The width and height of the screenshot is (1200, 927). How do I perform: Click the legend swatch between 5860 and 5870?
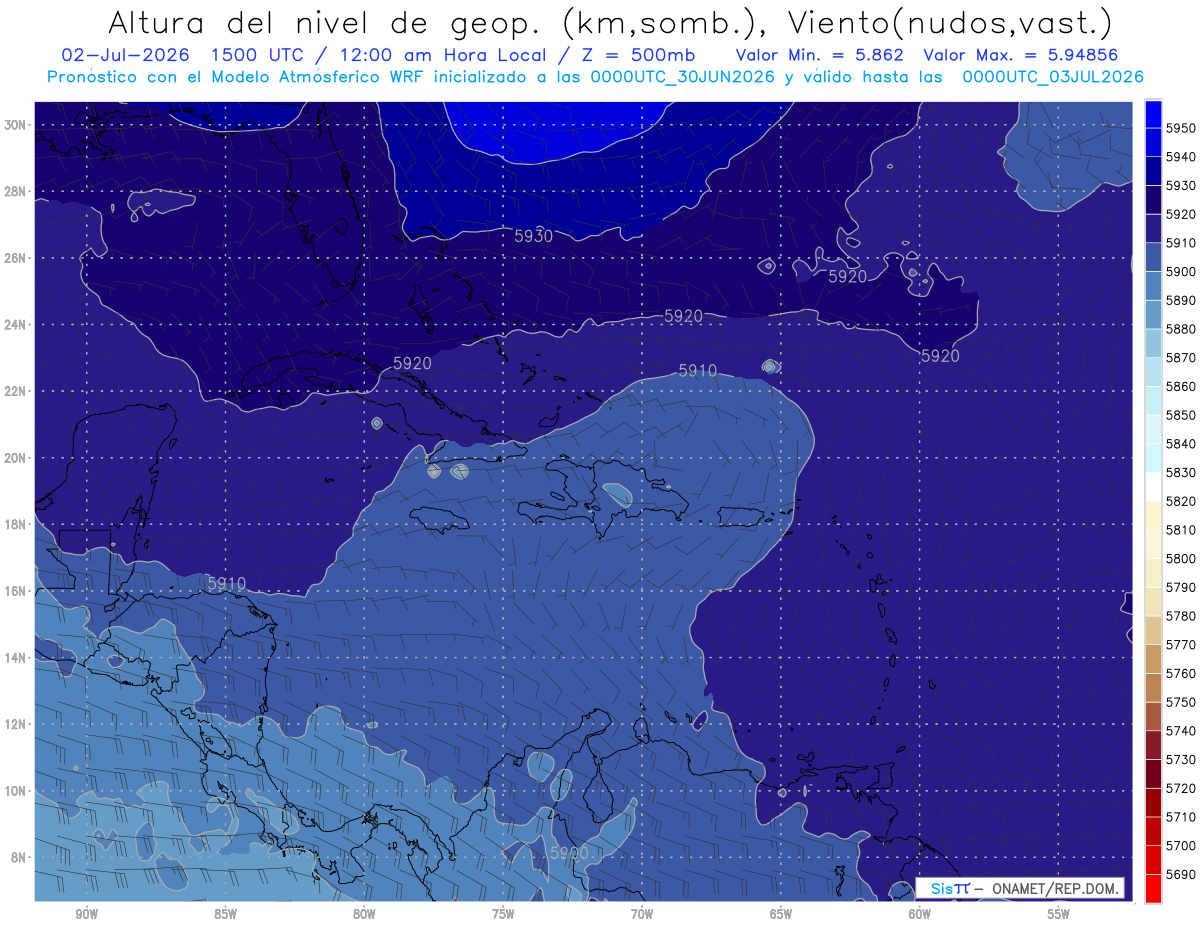(1153, 372)
